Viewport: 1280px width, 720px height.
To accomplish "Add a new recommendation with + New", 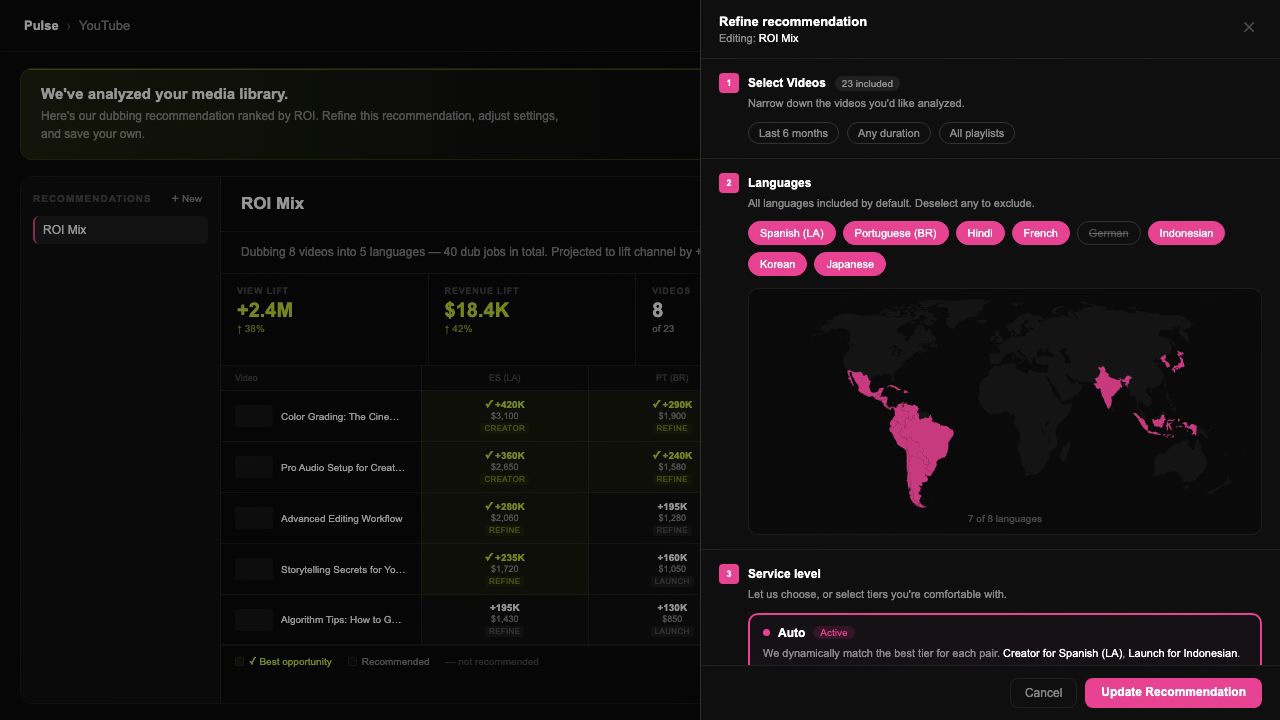I will (187, 199).
